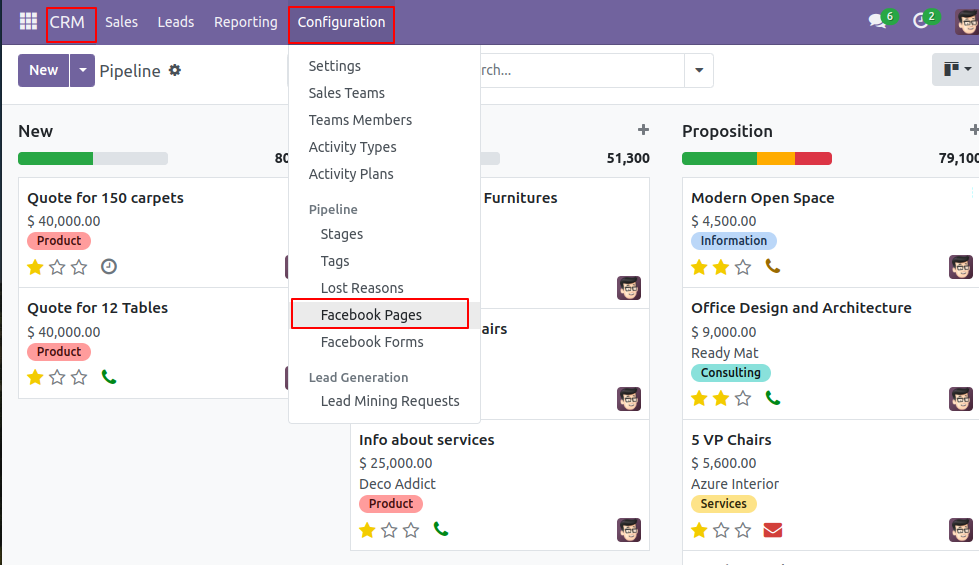Open the apps grid menu icon
Image resolution: width=979 pixels, height=565 pixels.
point(28,22)
